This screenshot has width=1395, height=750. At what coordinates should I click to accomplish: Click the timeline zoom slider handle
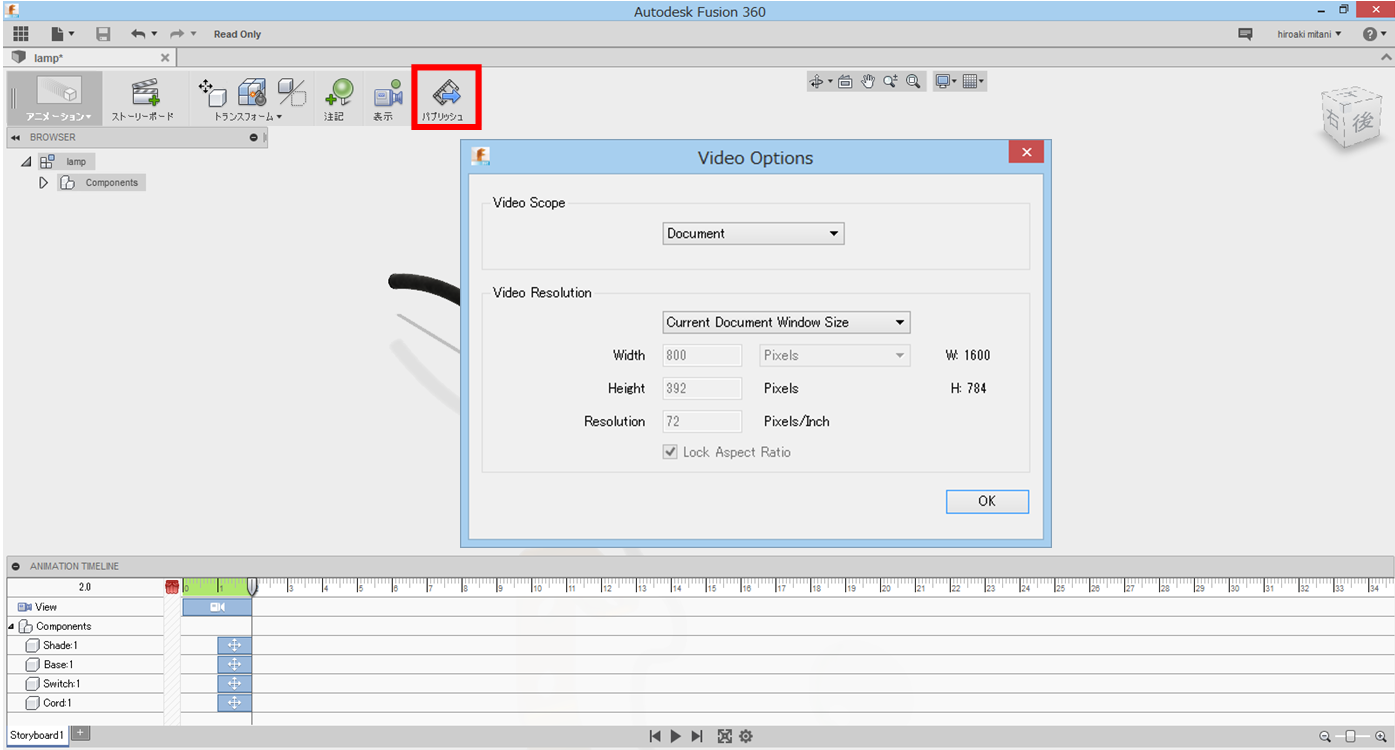tap(1350, 736)
